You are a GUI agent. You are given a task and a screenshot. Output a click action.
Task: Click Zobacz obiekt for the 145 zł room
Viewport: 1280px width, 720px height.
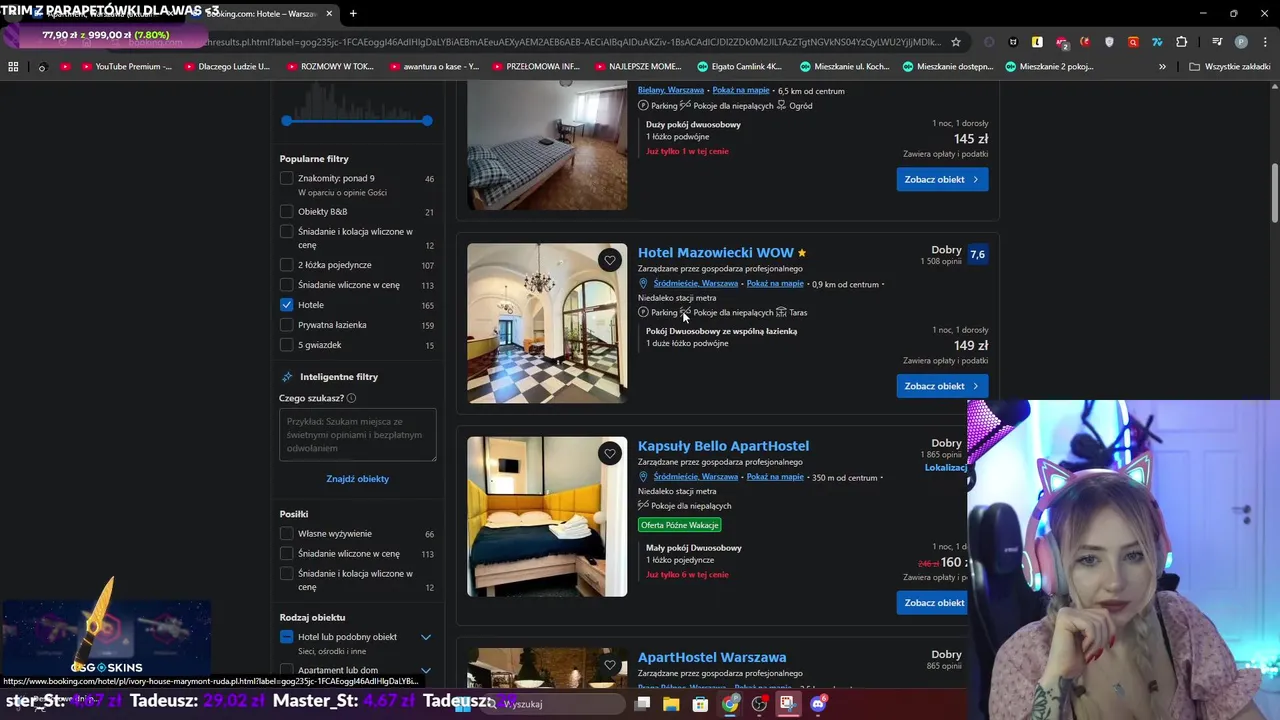tap(942, 179)
